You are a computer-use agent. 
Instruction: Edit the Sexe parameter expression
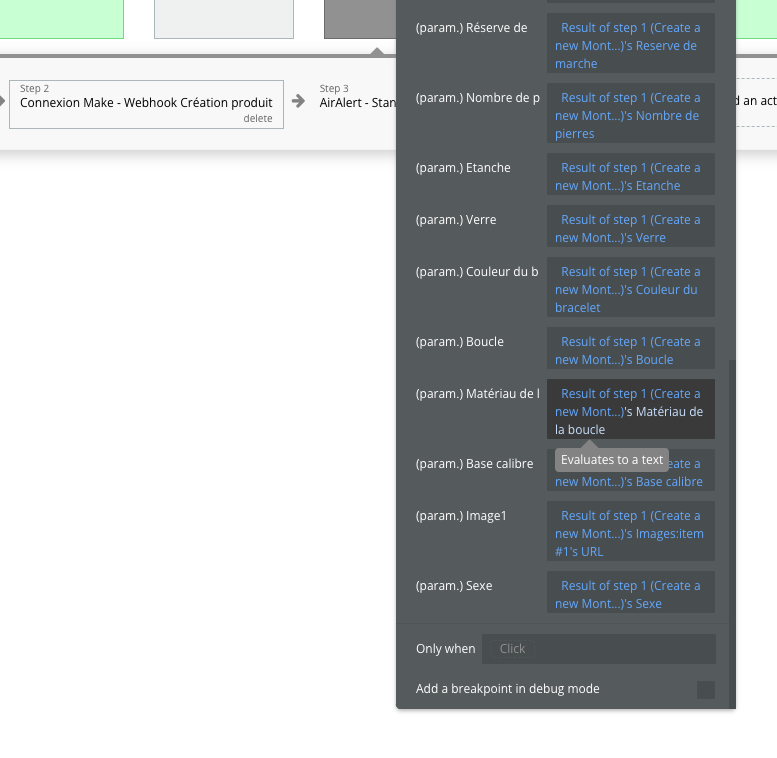[630, 592]
